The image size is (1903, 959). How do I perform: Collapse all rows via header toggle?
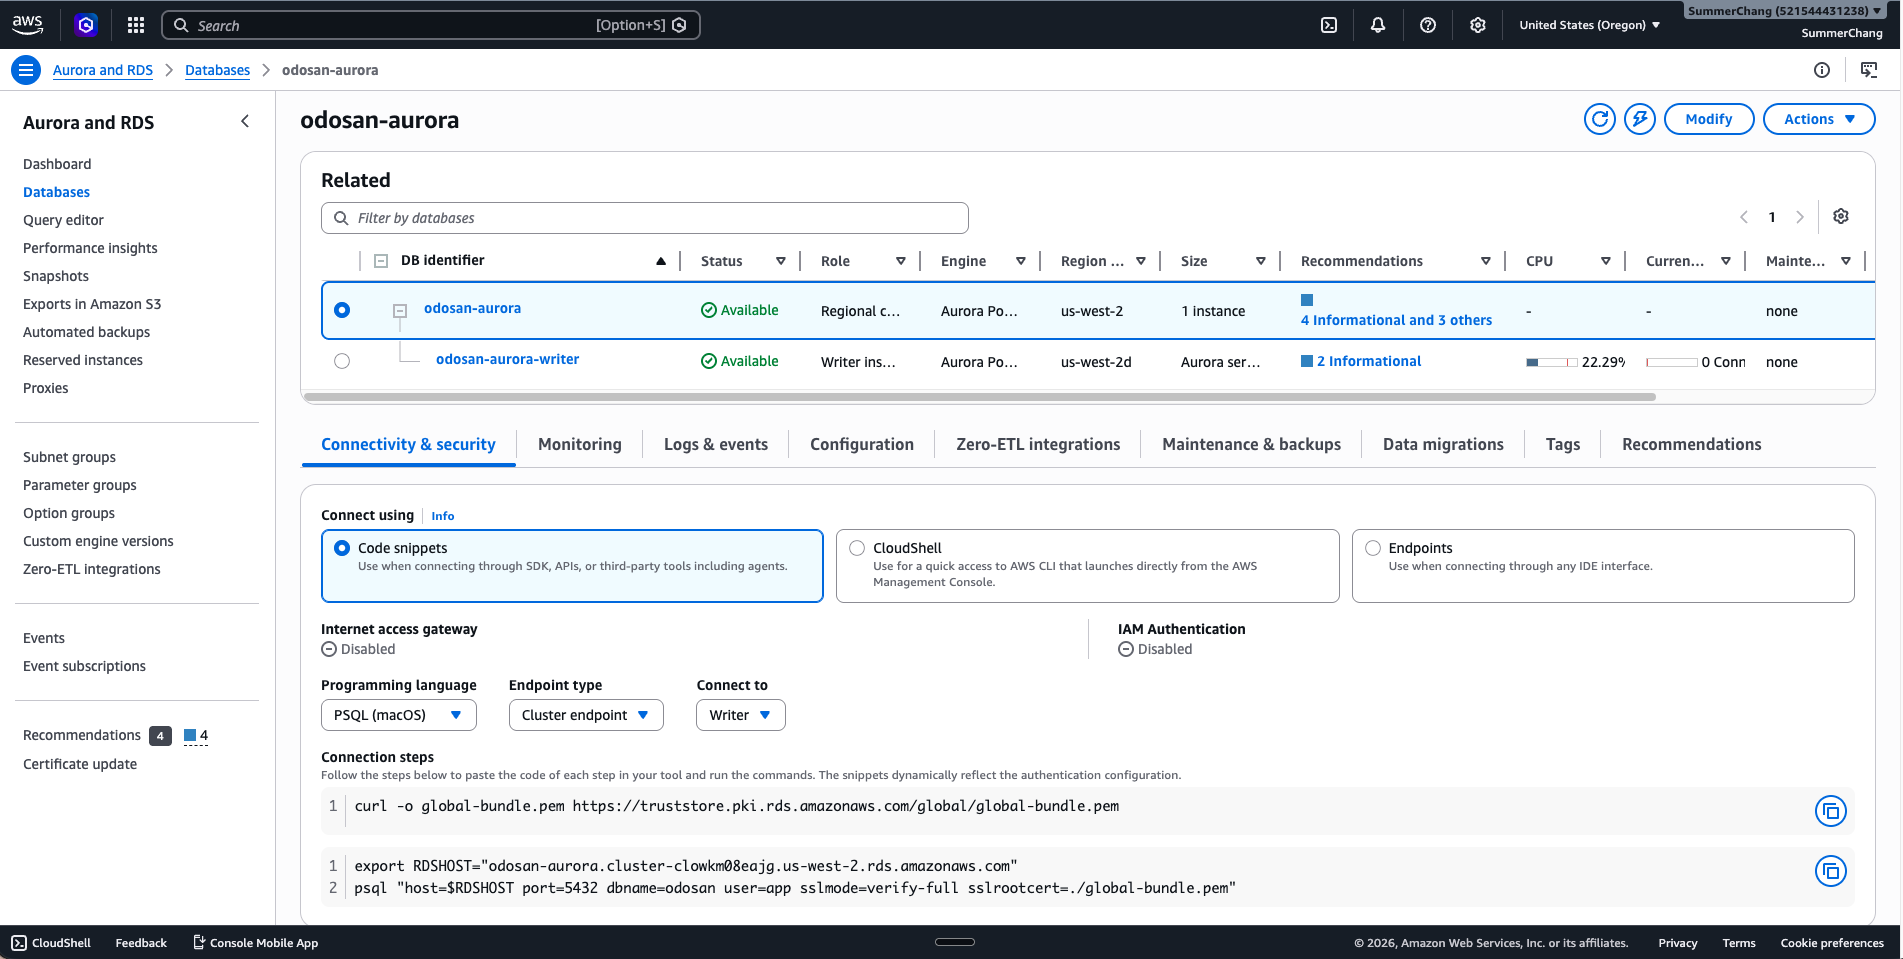point(381,261)
